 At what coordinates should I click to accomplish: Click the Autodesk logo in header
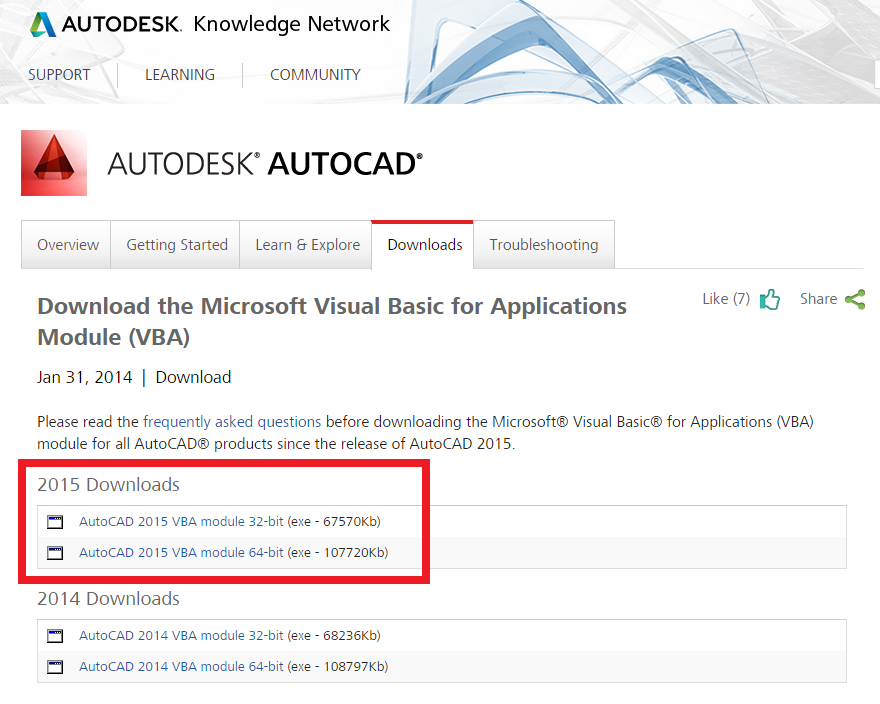pyautogui.click(x=105, y=24)
